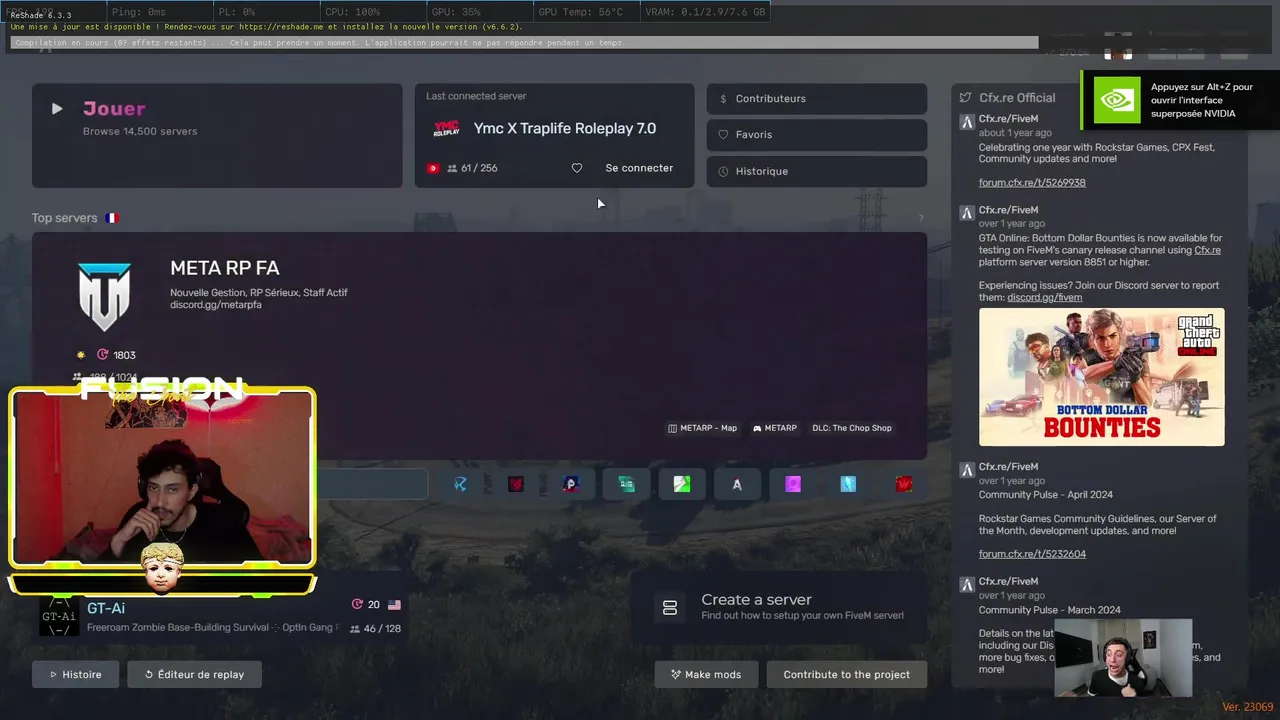Image resolution: width=1280 pixels, height=720 pixels.
Task: Click the Jouer play triangle icon
Action: point(57,109)
